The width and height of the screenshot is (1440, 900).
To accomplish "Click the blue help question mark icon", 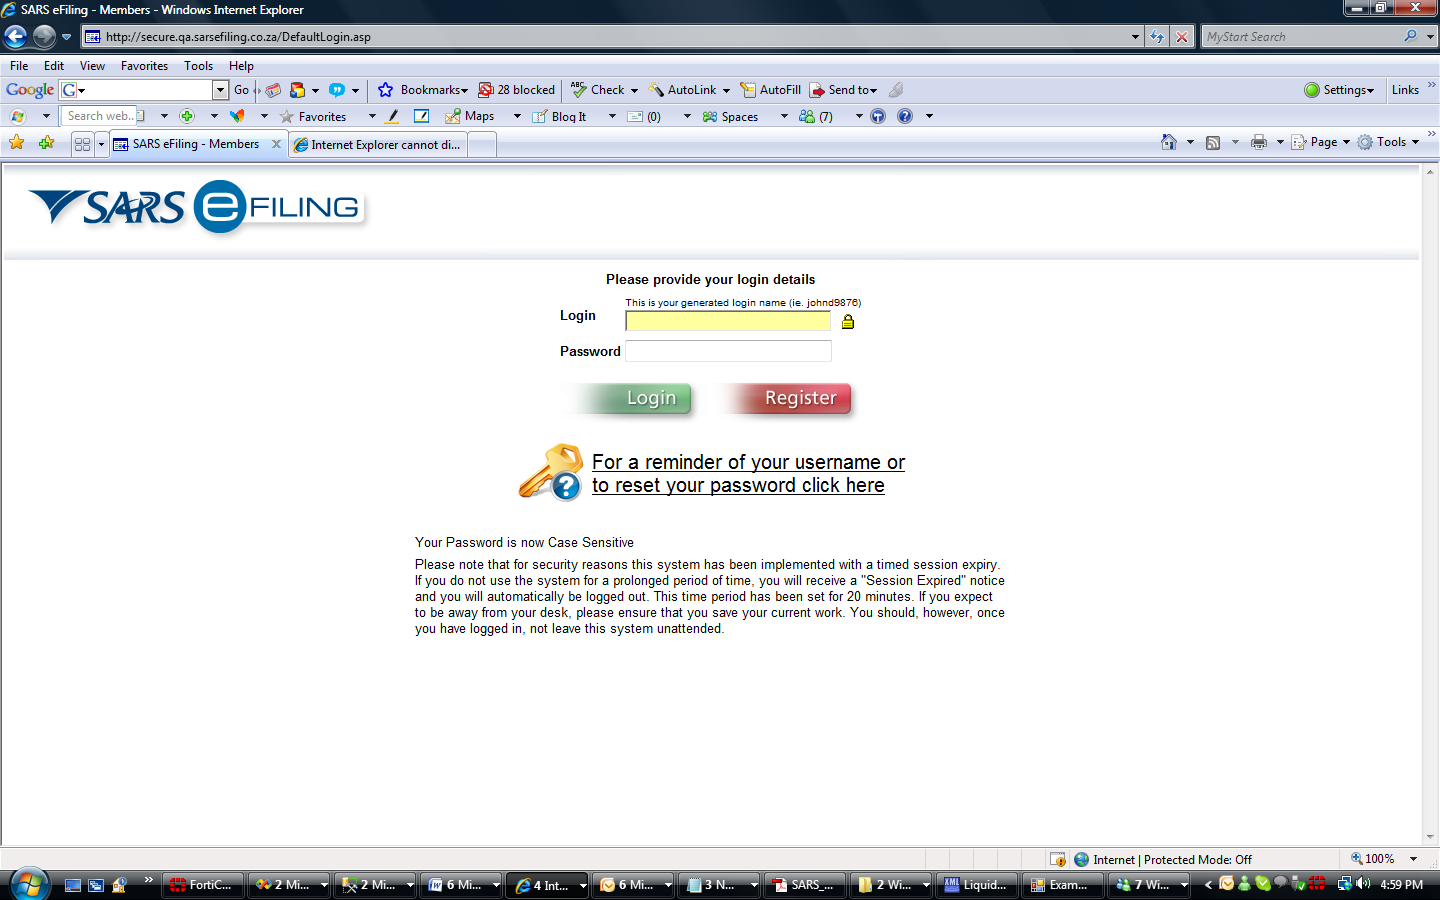I will coord(905,116).
